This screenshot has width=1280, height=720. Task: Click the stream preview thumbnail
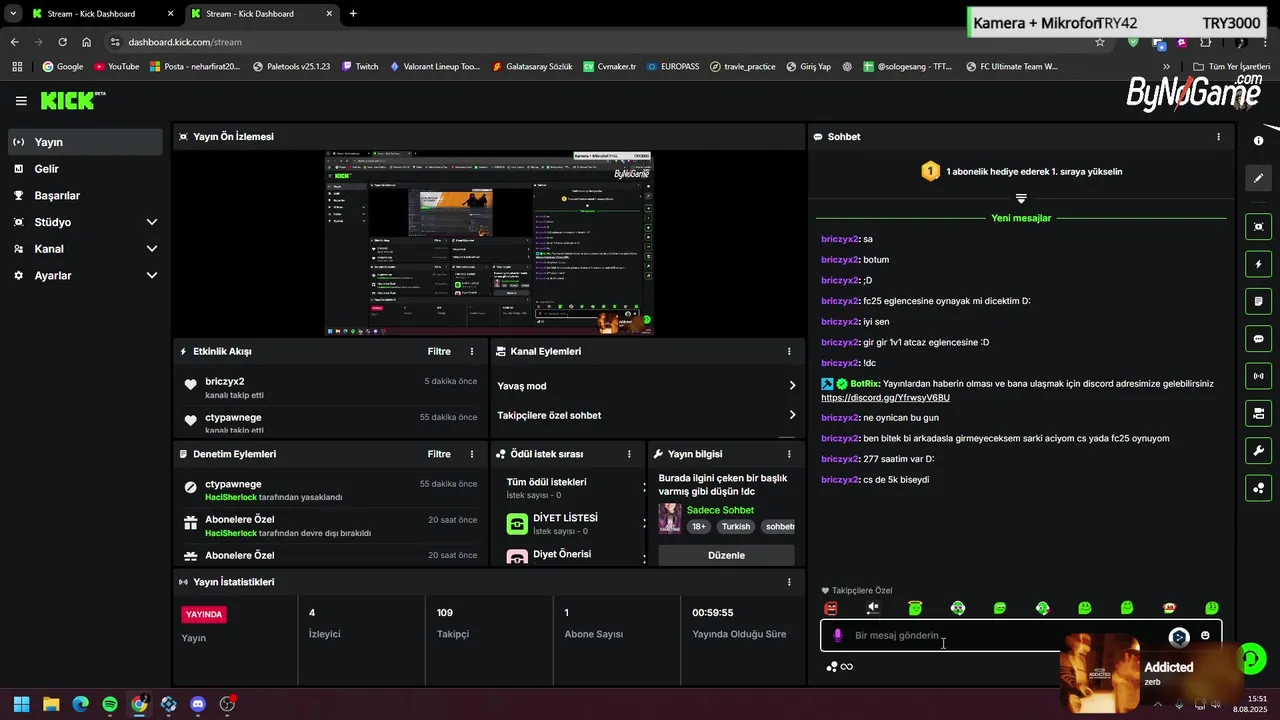tap(488, 243)
